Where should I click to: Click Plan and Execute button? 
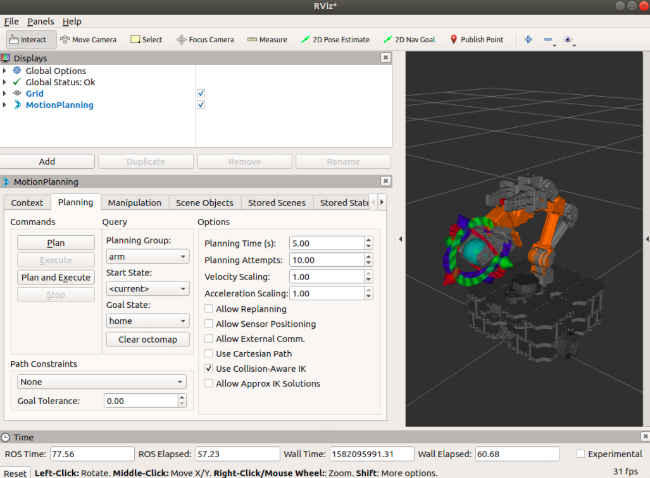56,277
